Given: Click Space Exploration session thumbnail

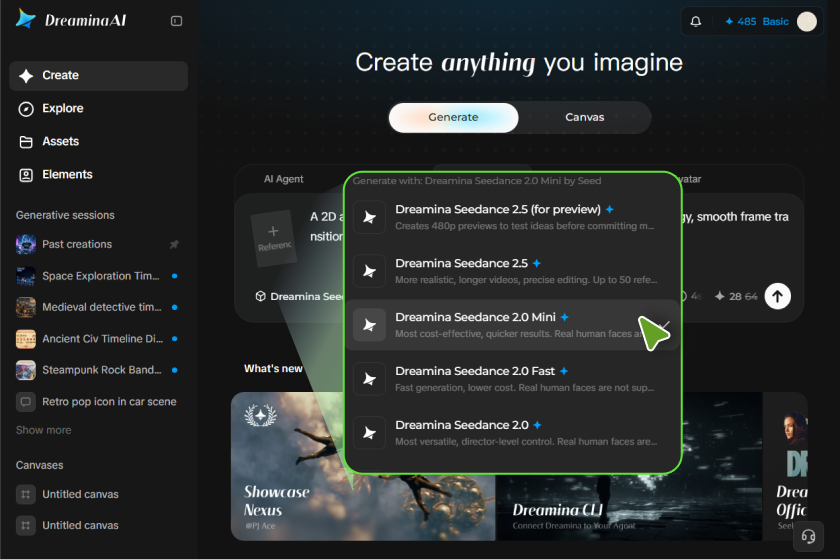Looking at the screenshot, I should (x=26, y=276).
